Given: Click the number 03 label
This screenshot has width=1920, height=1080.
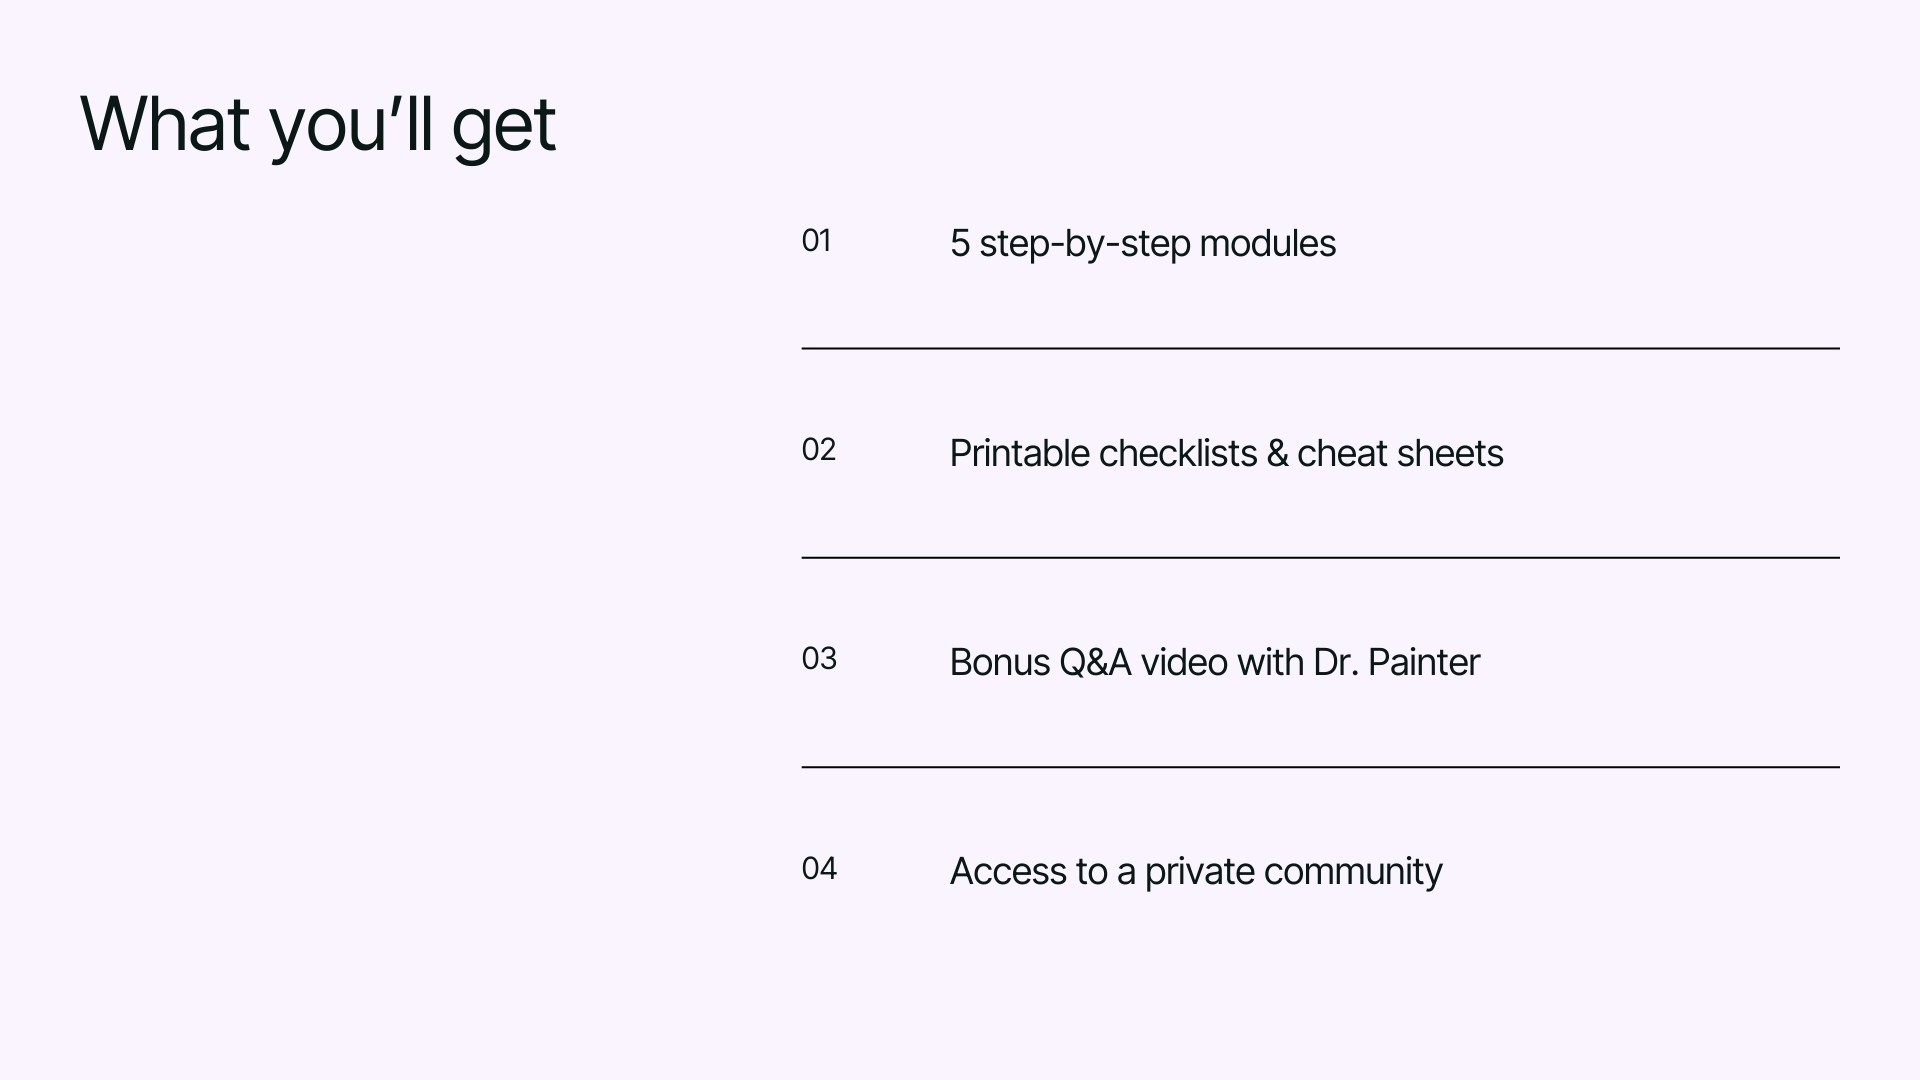Looking at the screenshot, I should (819, 659).
